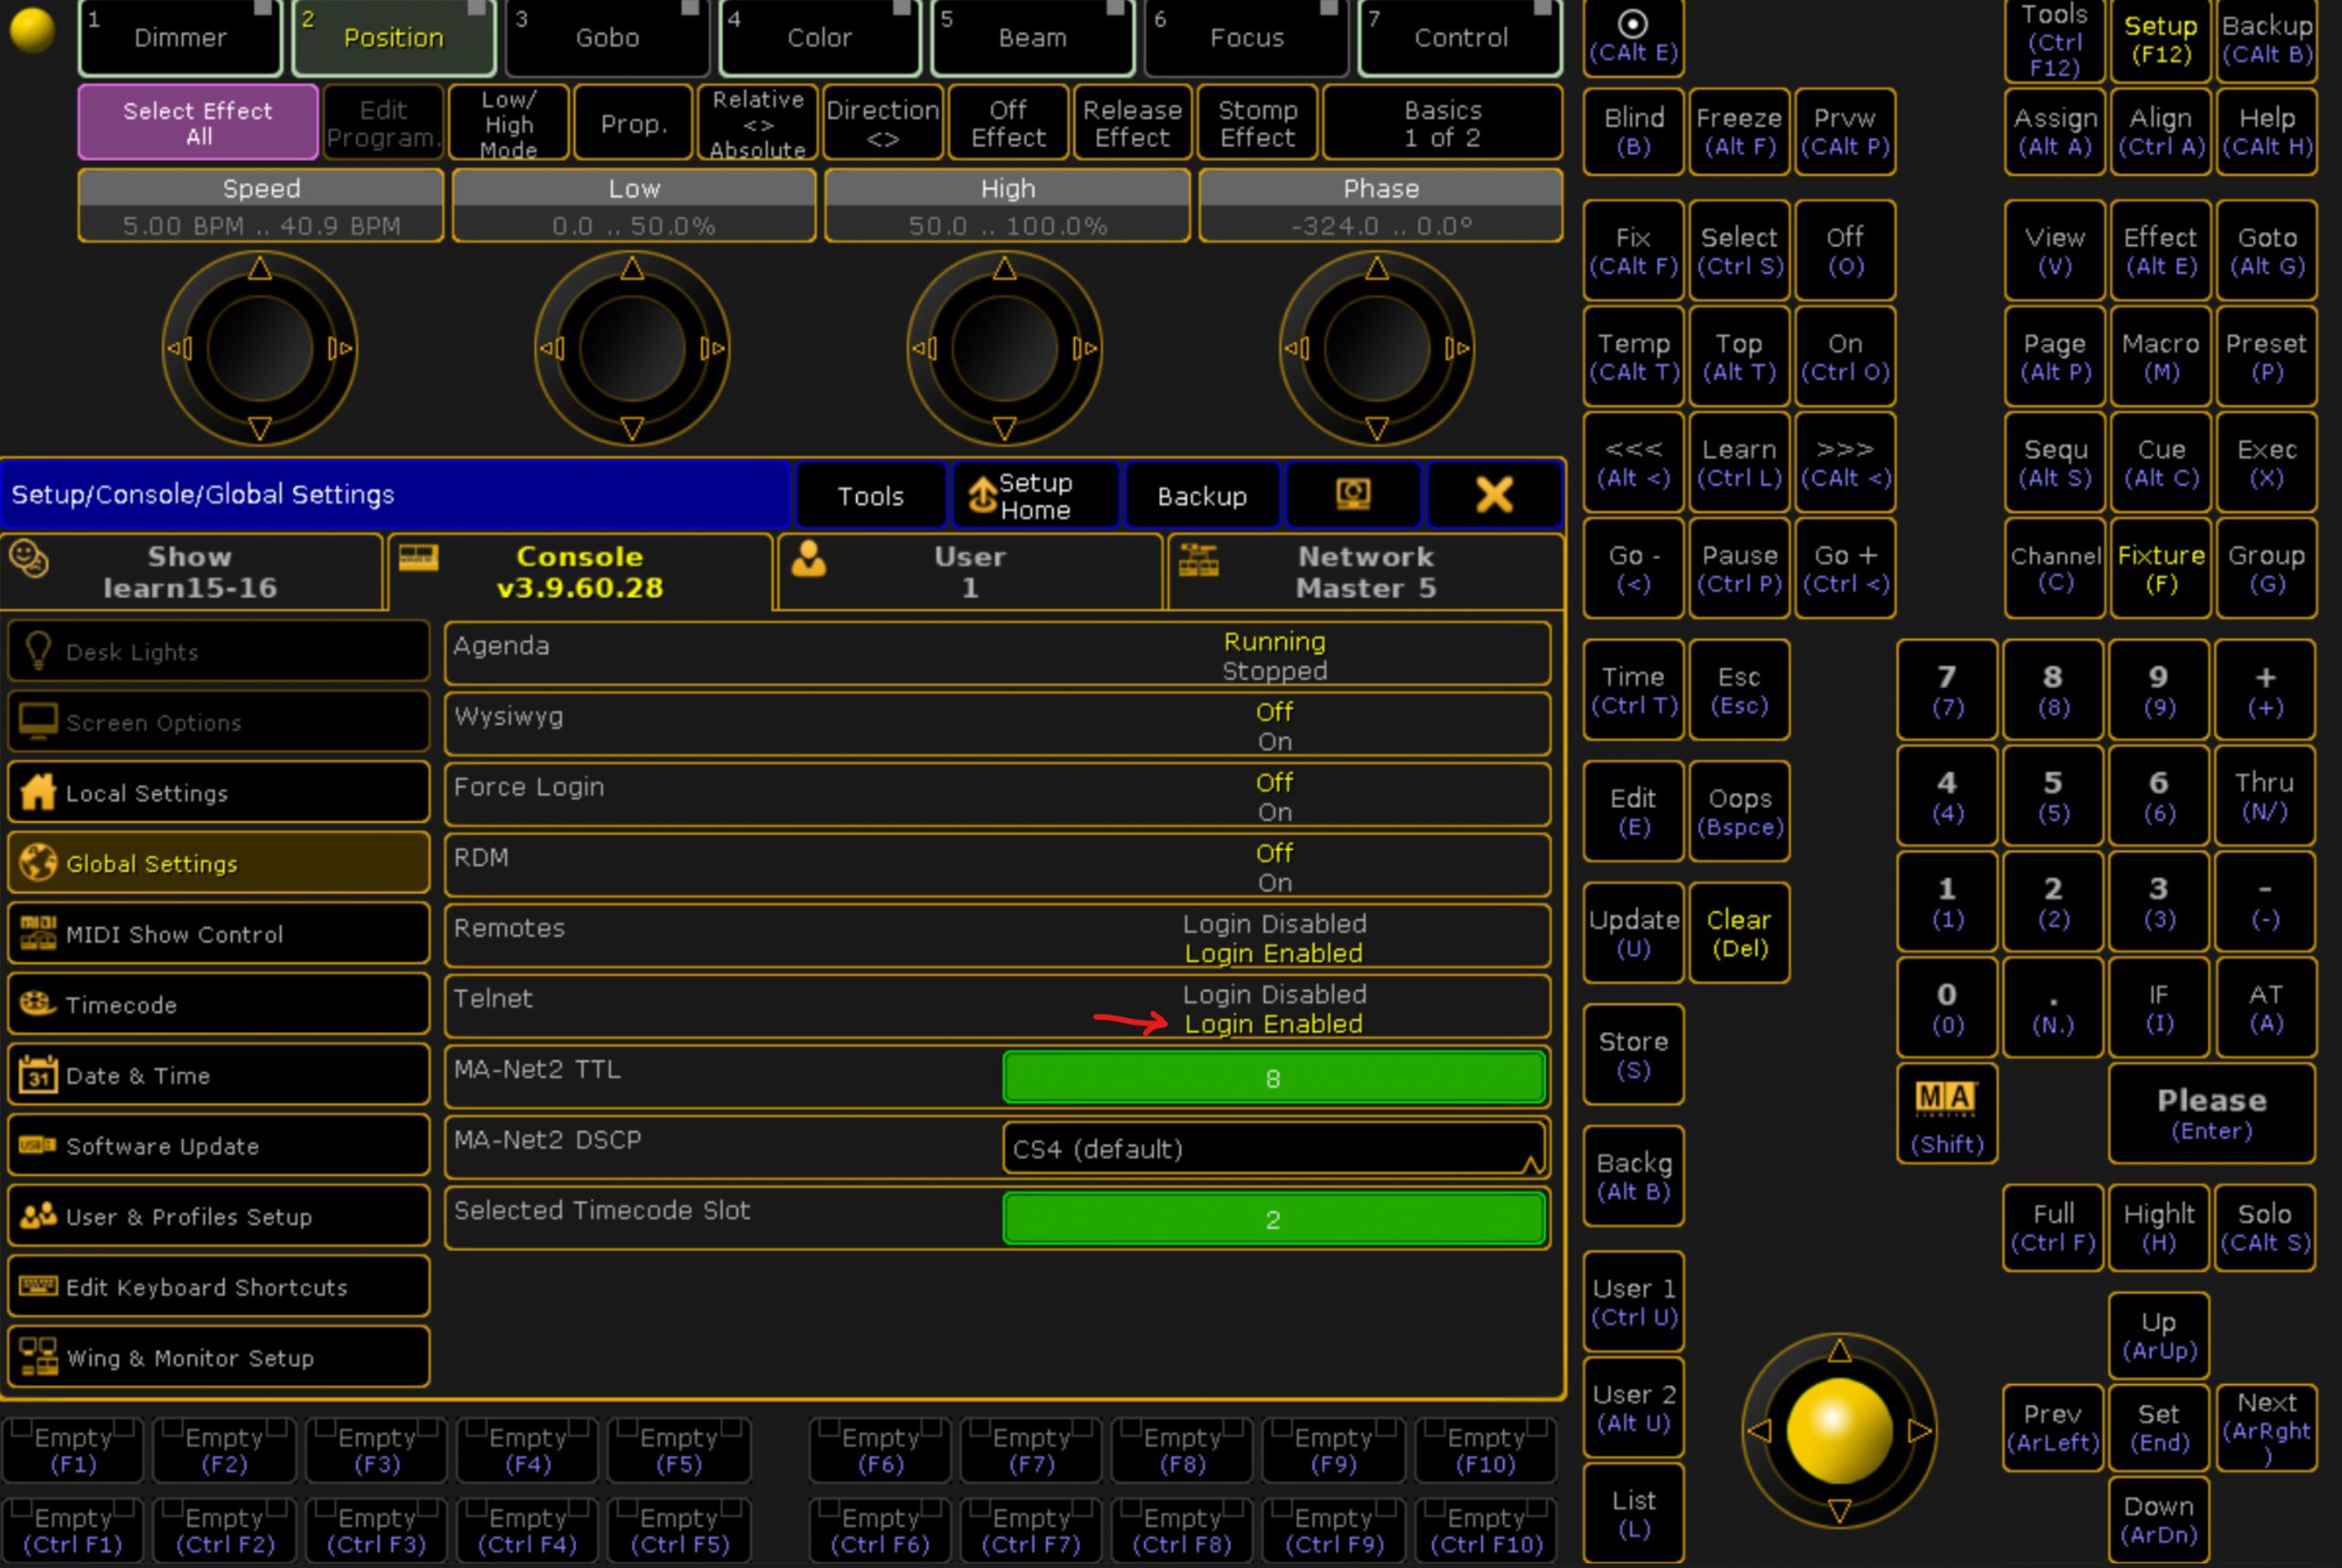Switch to the Network Master 5 tab
This screenshot has width=2342, height=1568.
click(1366, 571)
